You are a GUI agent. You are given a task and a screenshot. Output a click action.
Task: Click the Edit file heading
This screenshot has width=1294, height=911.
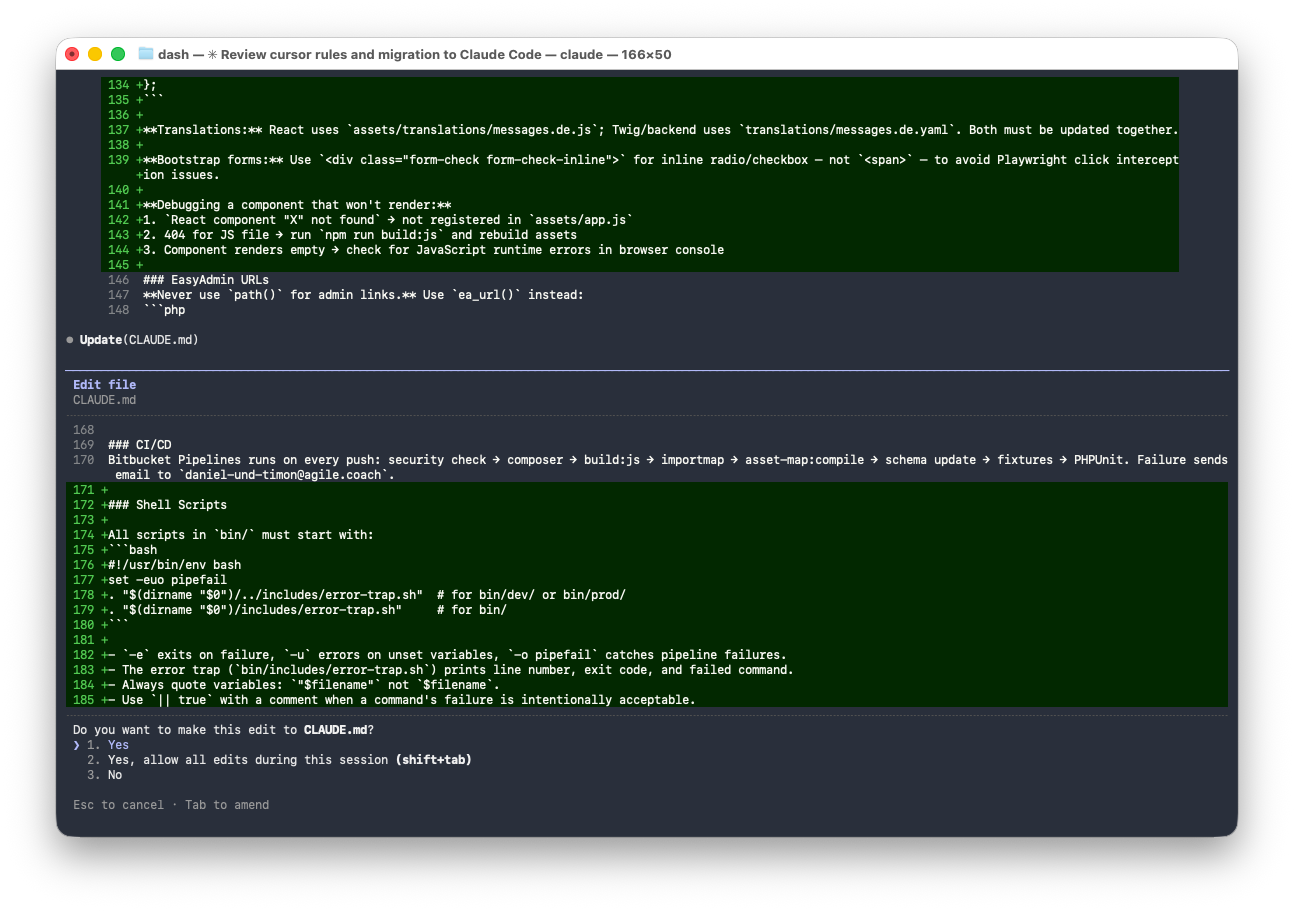pyautogui.click(x=104, y=385)
